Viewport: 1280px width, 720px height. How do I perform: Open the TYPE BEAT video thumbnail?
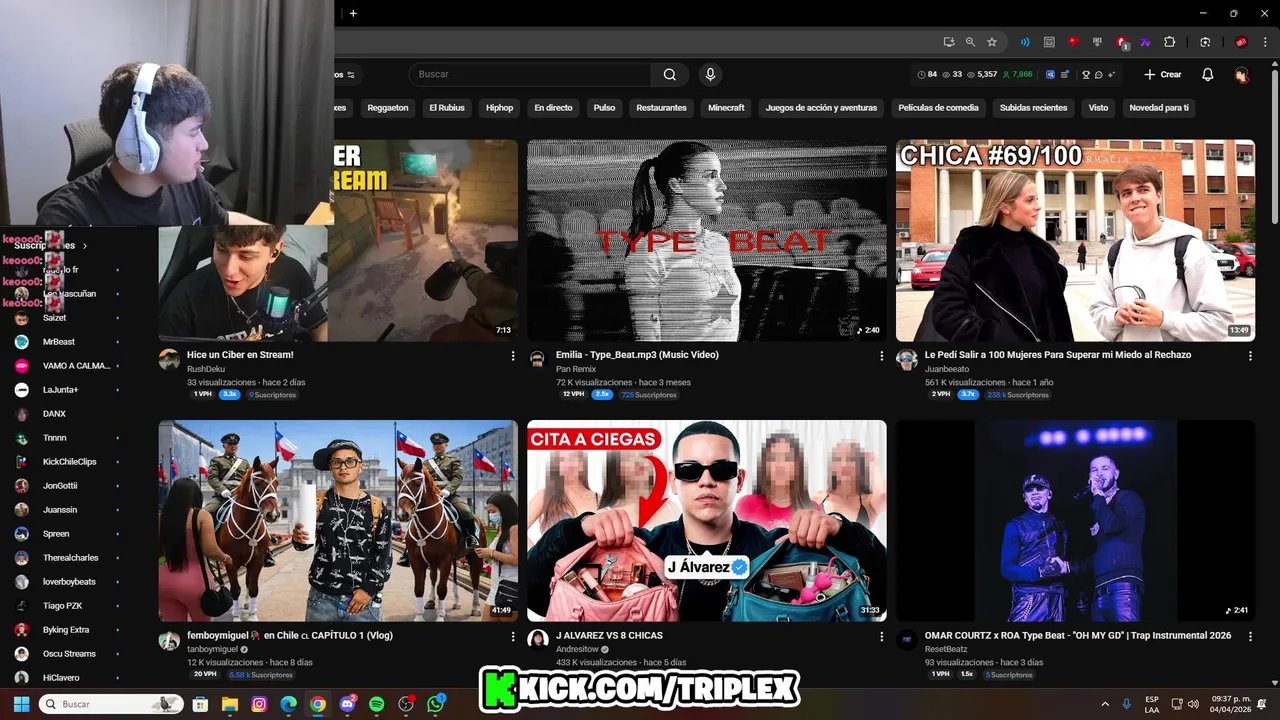(706, 240)
